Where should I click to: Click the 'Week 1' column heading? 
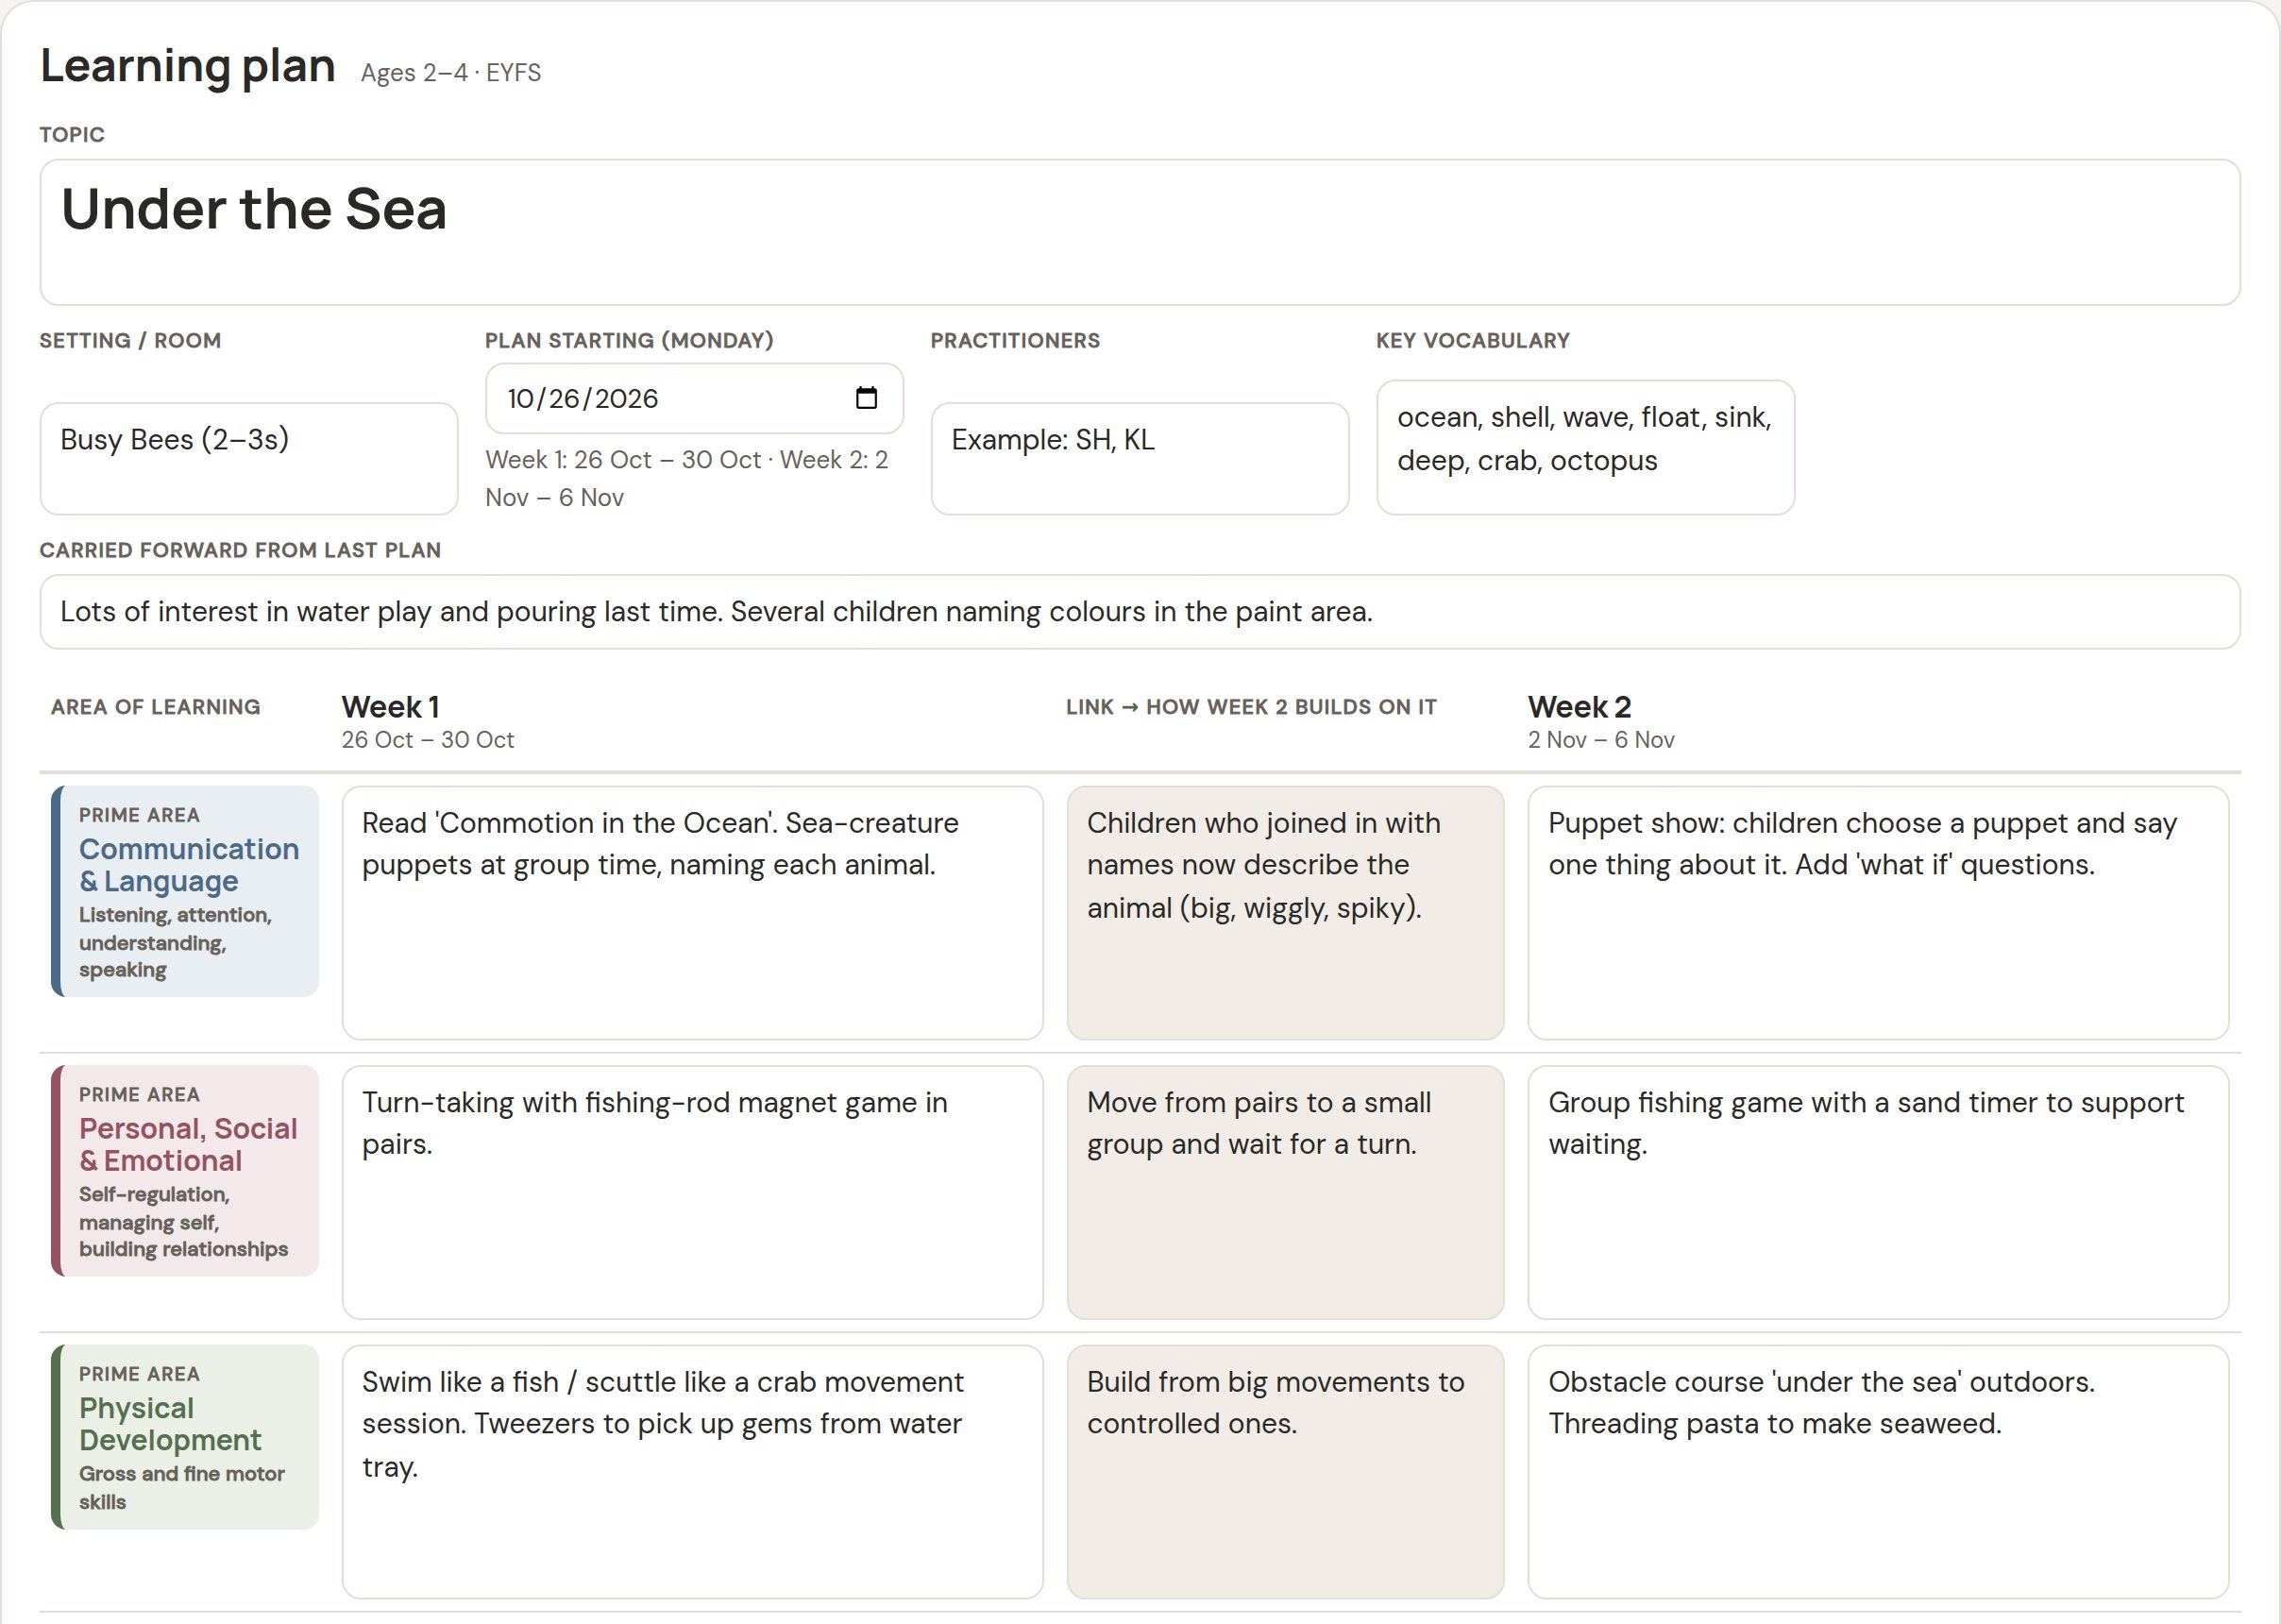coord(390,707)
